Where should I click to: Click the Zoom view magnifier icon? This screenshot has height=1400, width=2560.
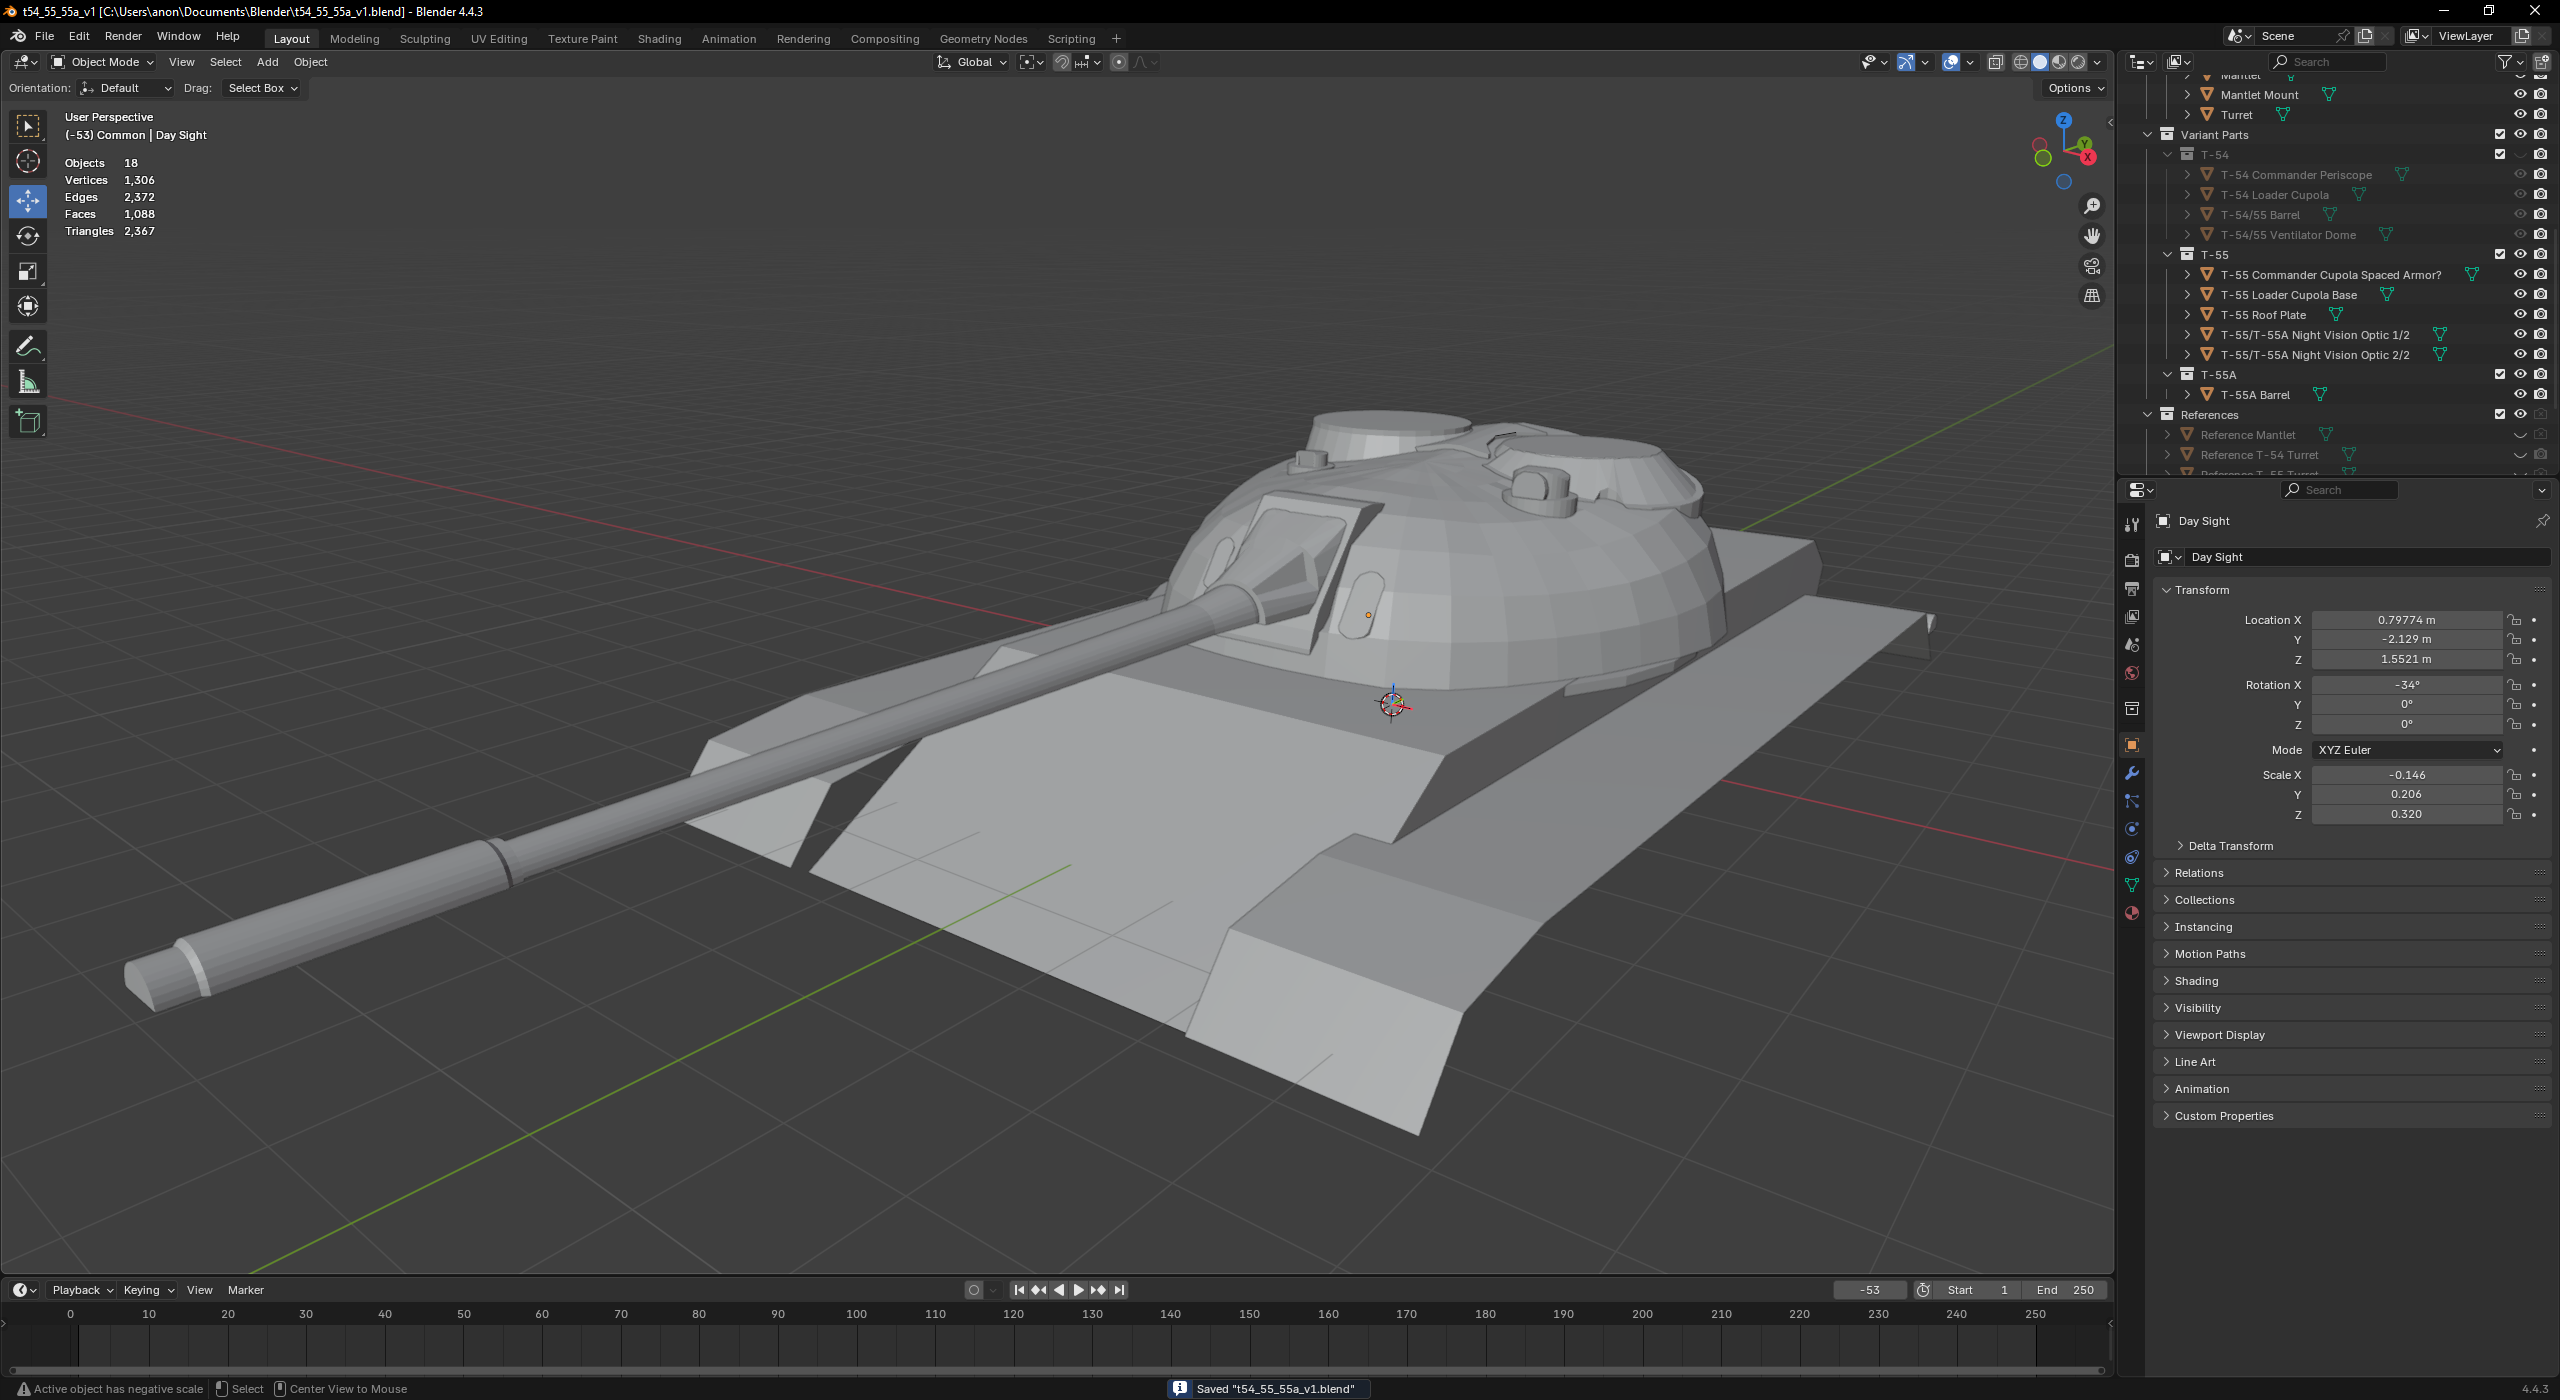[x=2092, y=206]
